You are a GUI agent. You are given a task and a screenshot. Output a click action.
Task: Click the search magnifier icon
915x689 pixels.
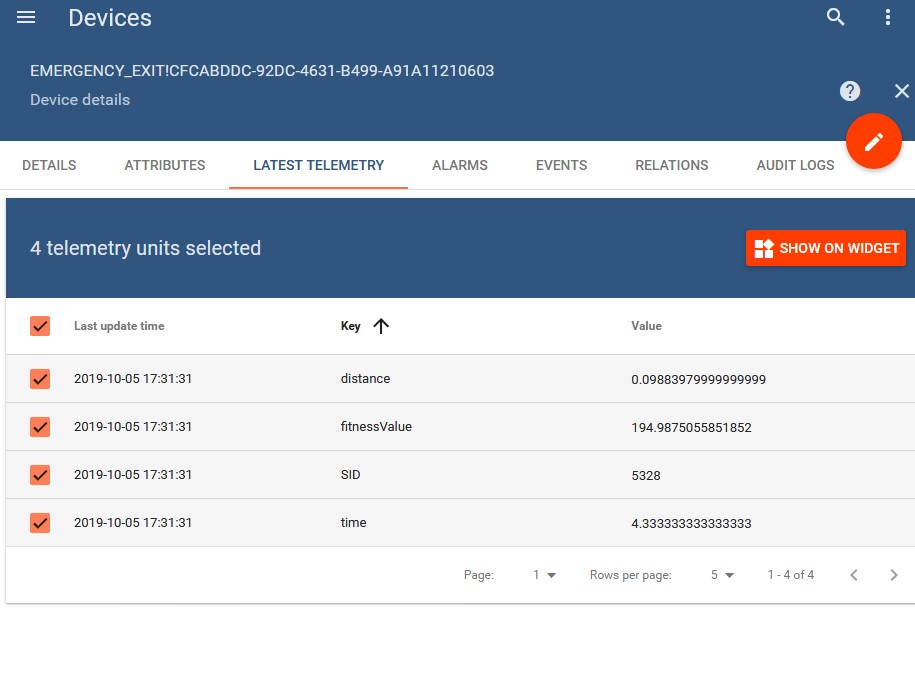[836, 17]
